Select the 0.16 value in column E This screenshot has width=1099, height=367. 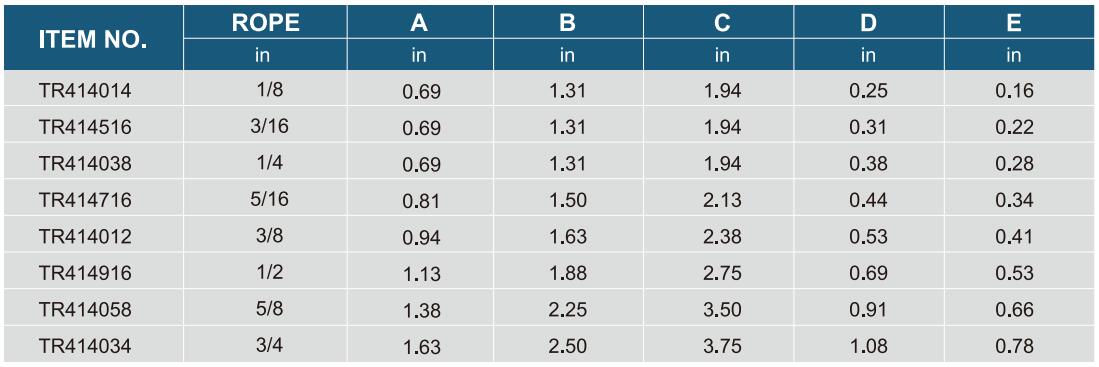pos(1014,90)
